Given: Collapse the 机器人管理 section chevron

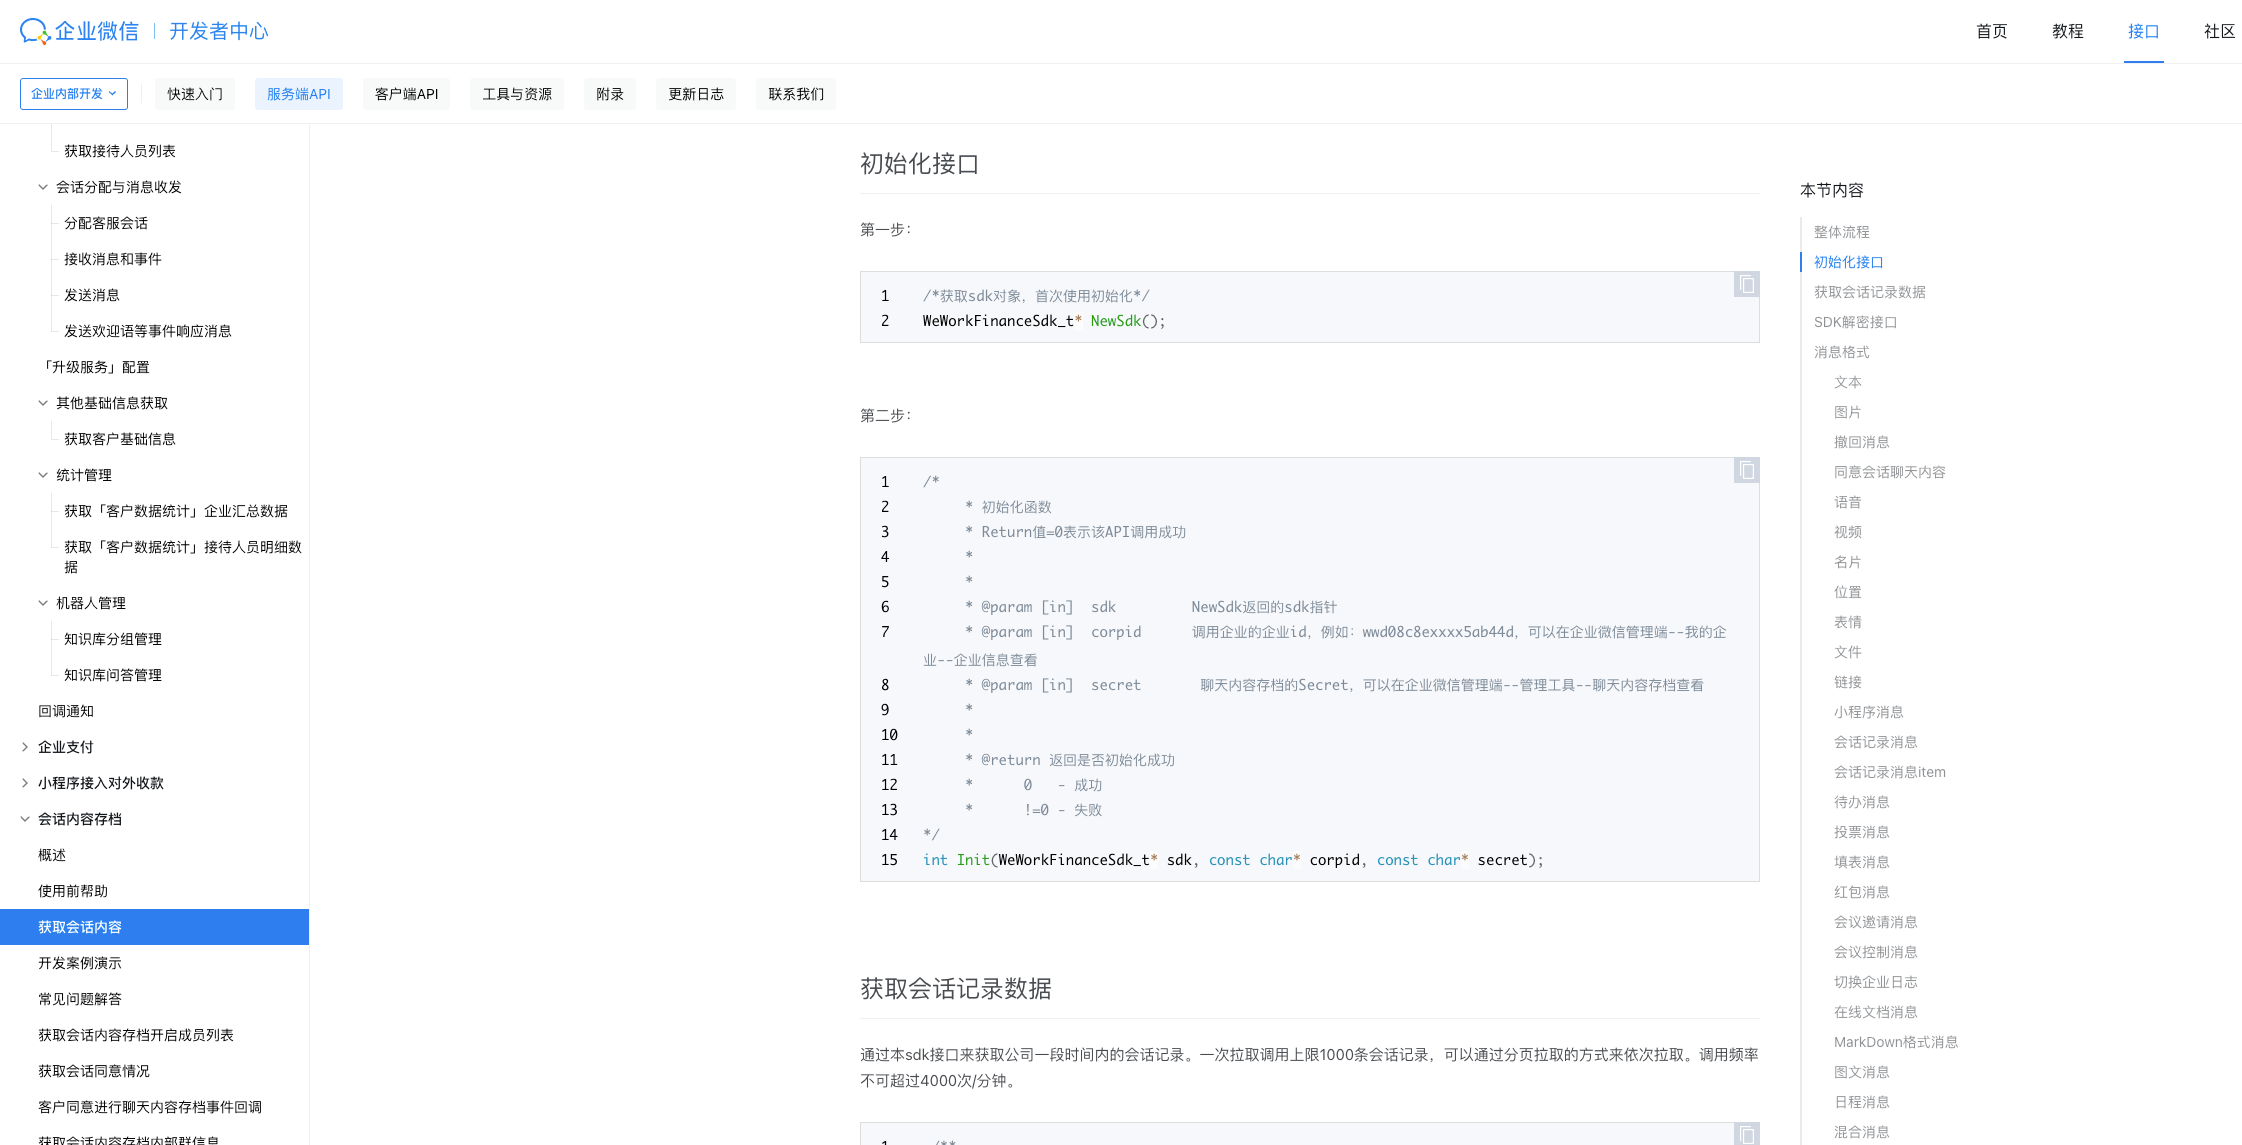Looking at the screenshot, I should coord(43,603).
